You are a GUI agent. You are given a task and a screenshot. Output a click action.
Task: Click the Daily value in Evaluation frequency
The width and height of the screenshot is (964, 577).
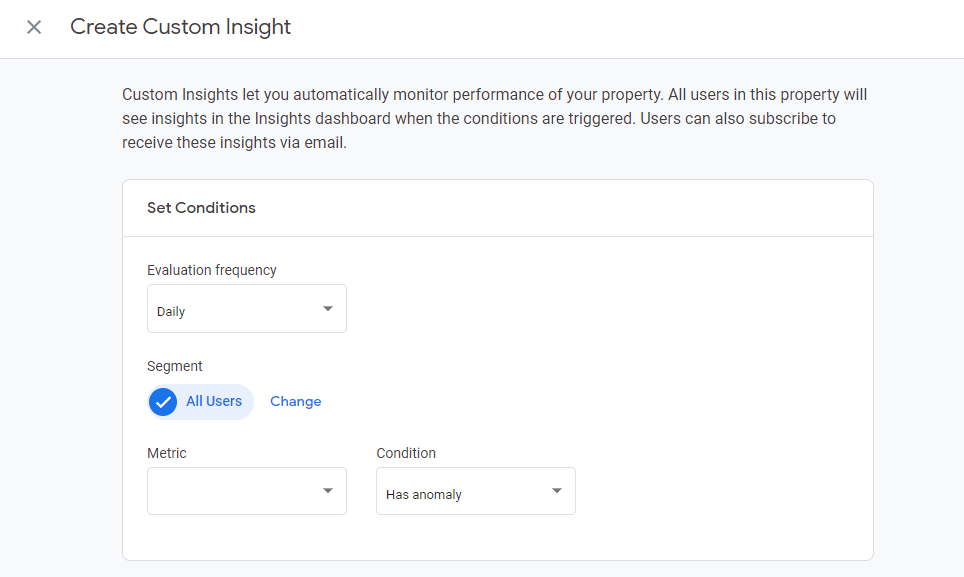tap(171, 312)
